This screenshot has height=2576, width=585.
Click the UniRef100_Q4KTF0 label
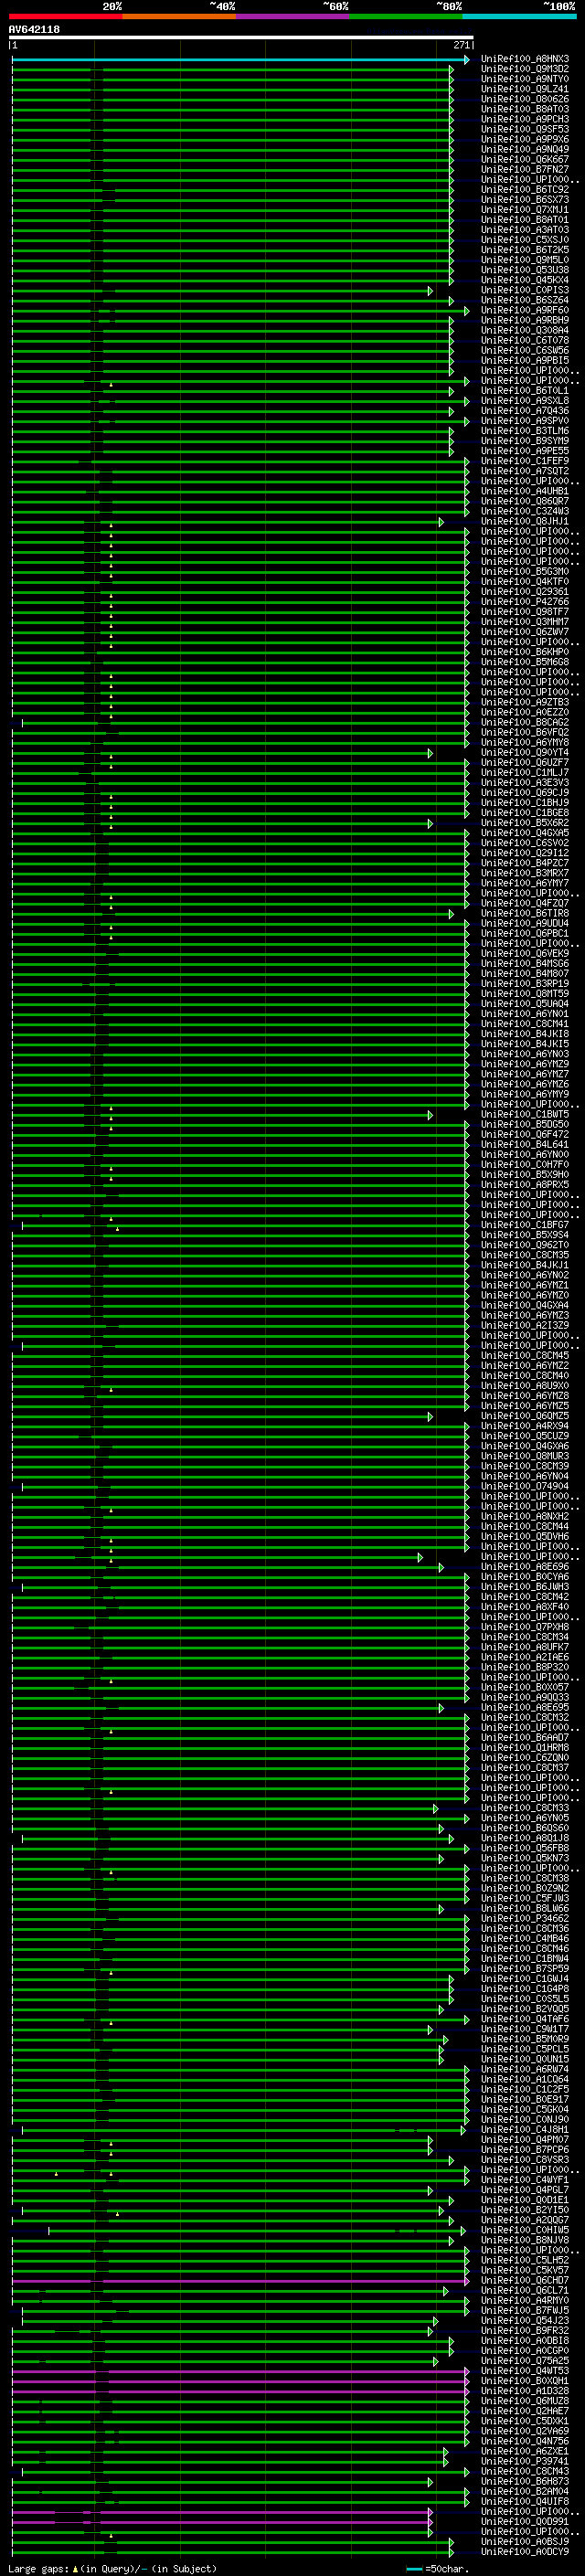click(525, 582)
